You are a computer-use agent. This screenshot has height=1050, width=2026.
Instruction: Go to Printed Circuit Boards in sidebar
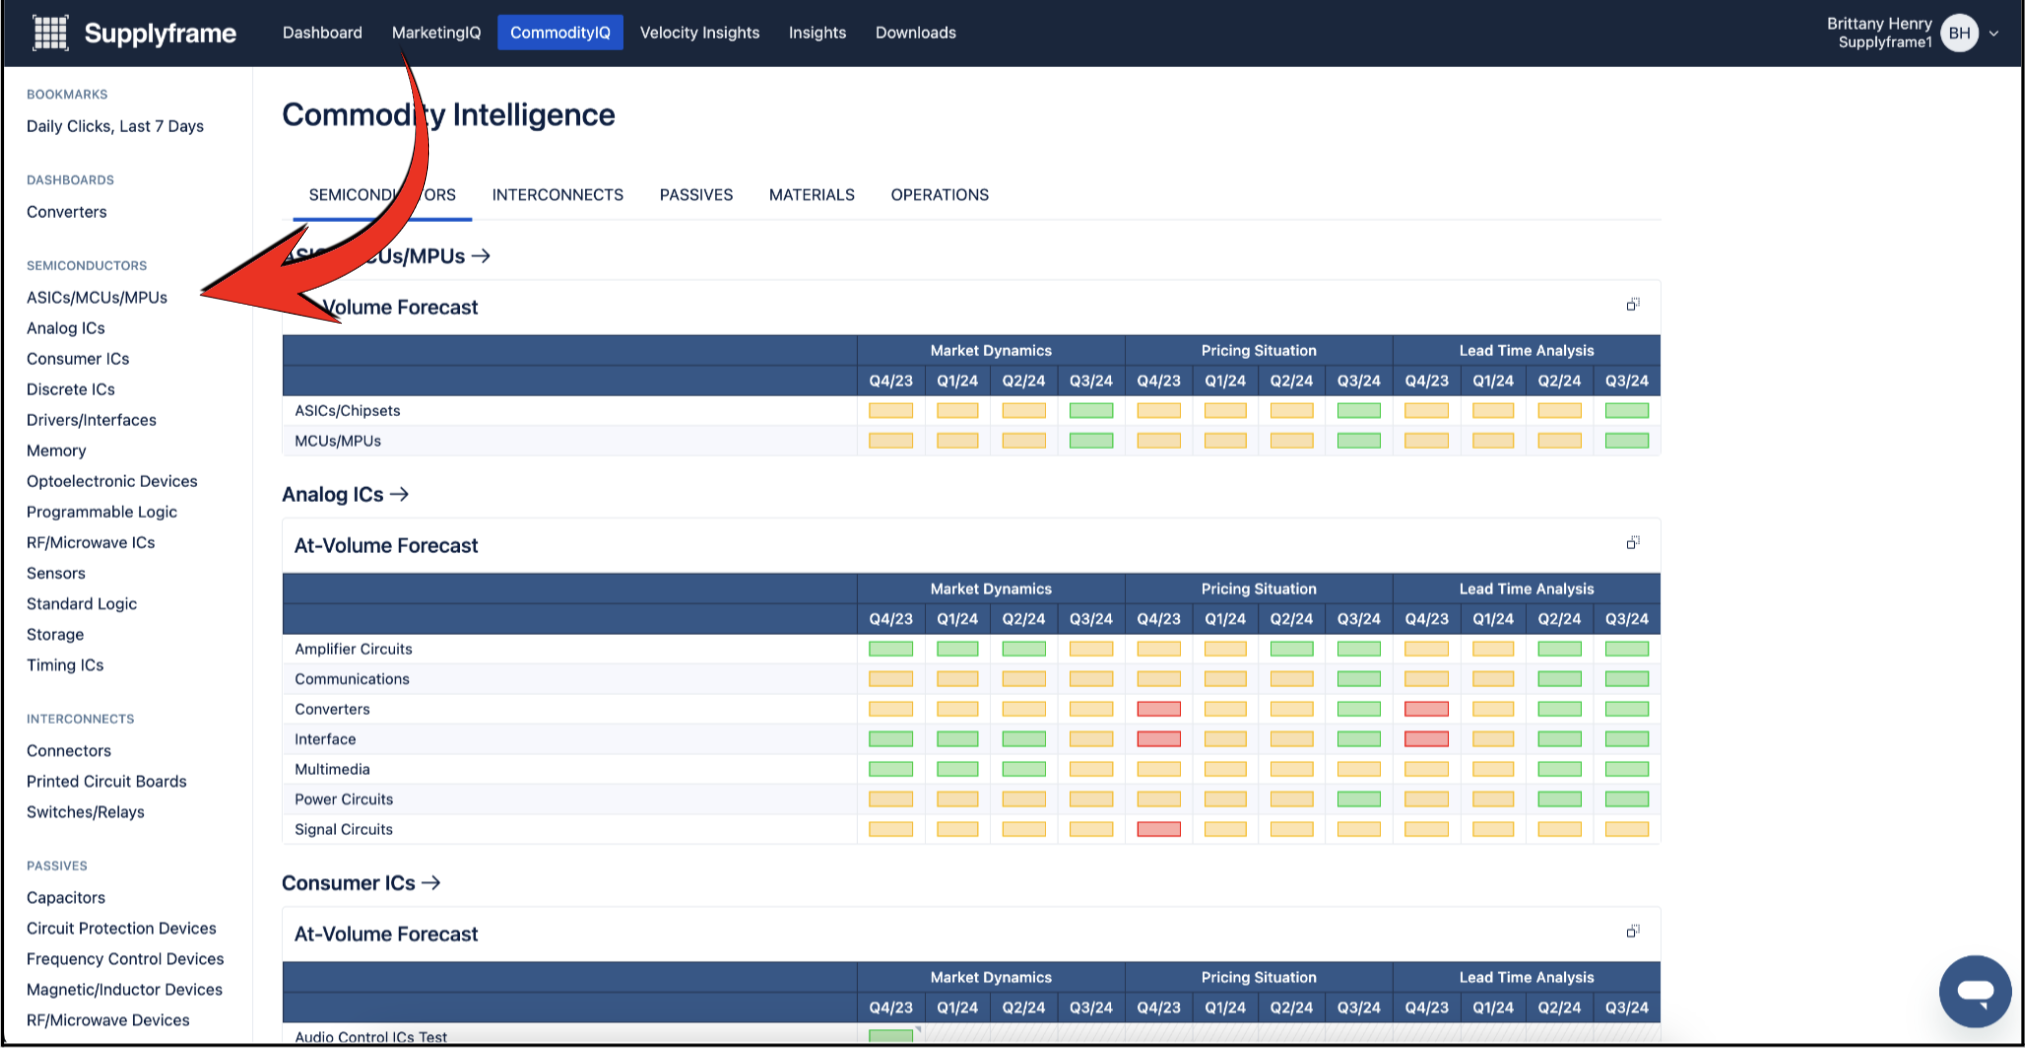(106, 782)
